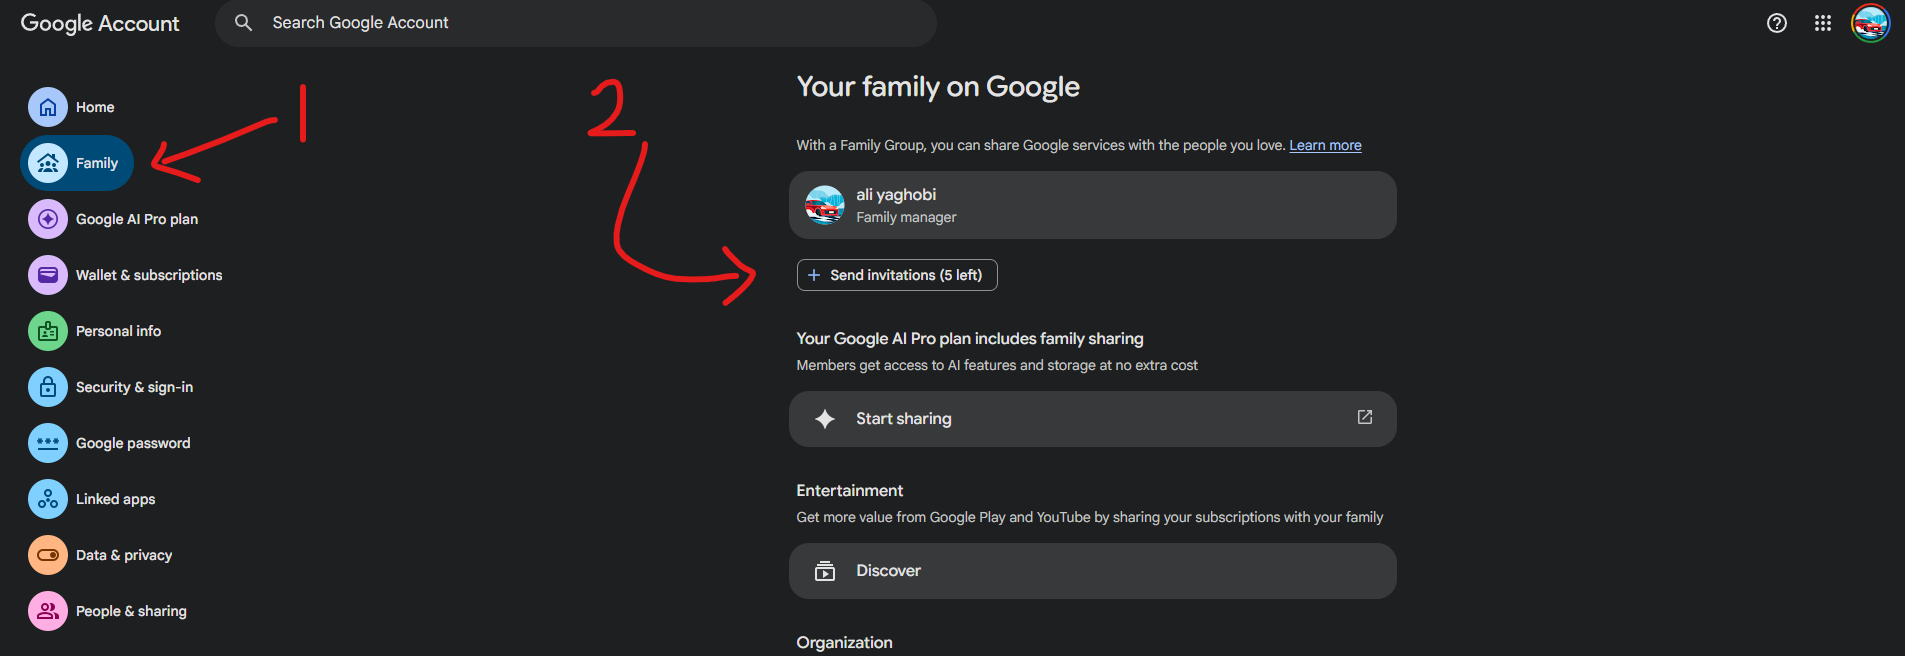The height and width of the screenshot is (656, 1905).
Task: Open the Google password icon
Action: pos(48,443)
